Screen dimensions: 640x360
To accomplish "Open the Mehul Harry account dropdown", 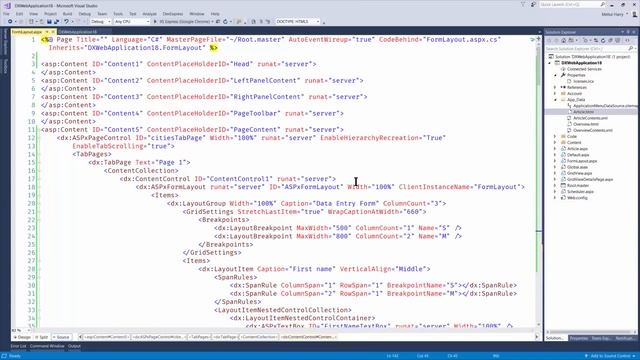I will coord(614,14).
